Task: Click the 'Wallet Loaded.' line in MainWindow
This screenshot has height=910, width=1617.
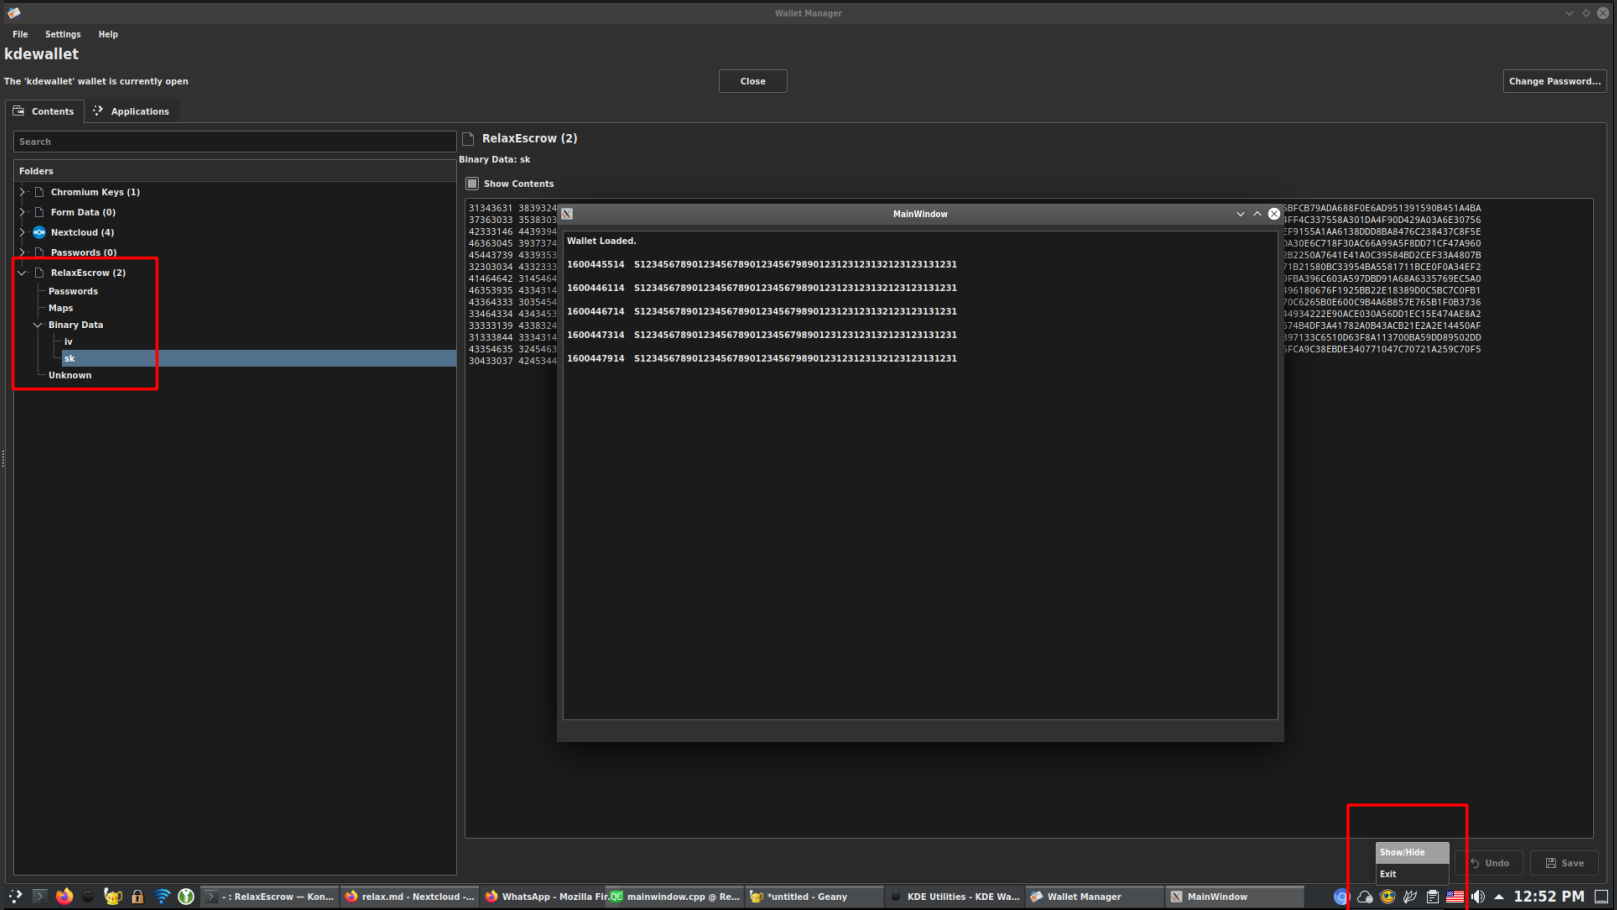Action: (x=601, y=241)
